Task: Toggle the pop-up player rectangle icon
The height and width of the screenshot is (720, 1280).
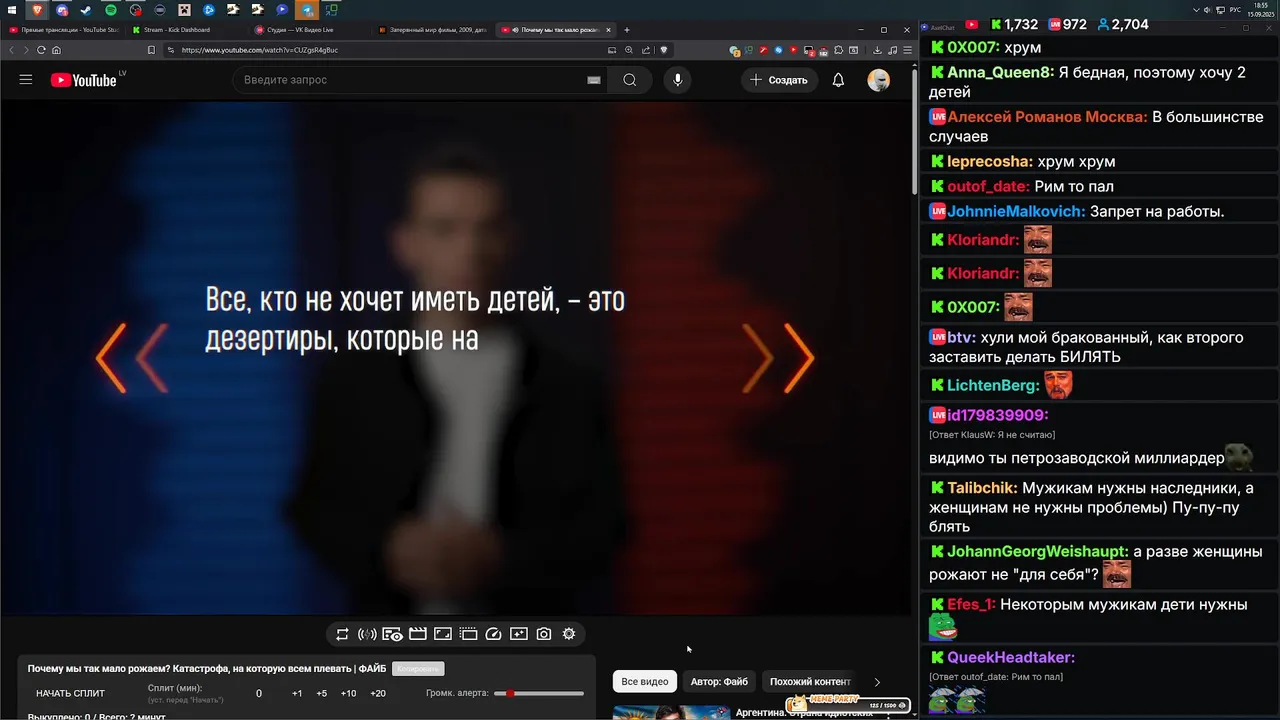Action: coord(443,634)
